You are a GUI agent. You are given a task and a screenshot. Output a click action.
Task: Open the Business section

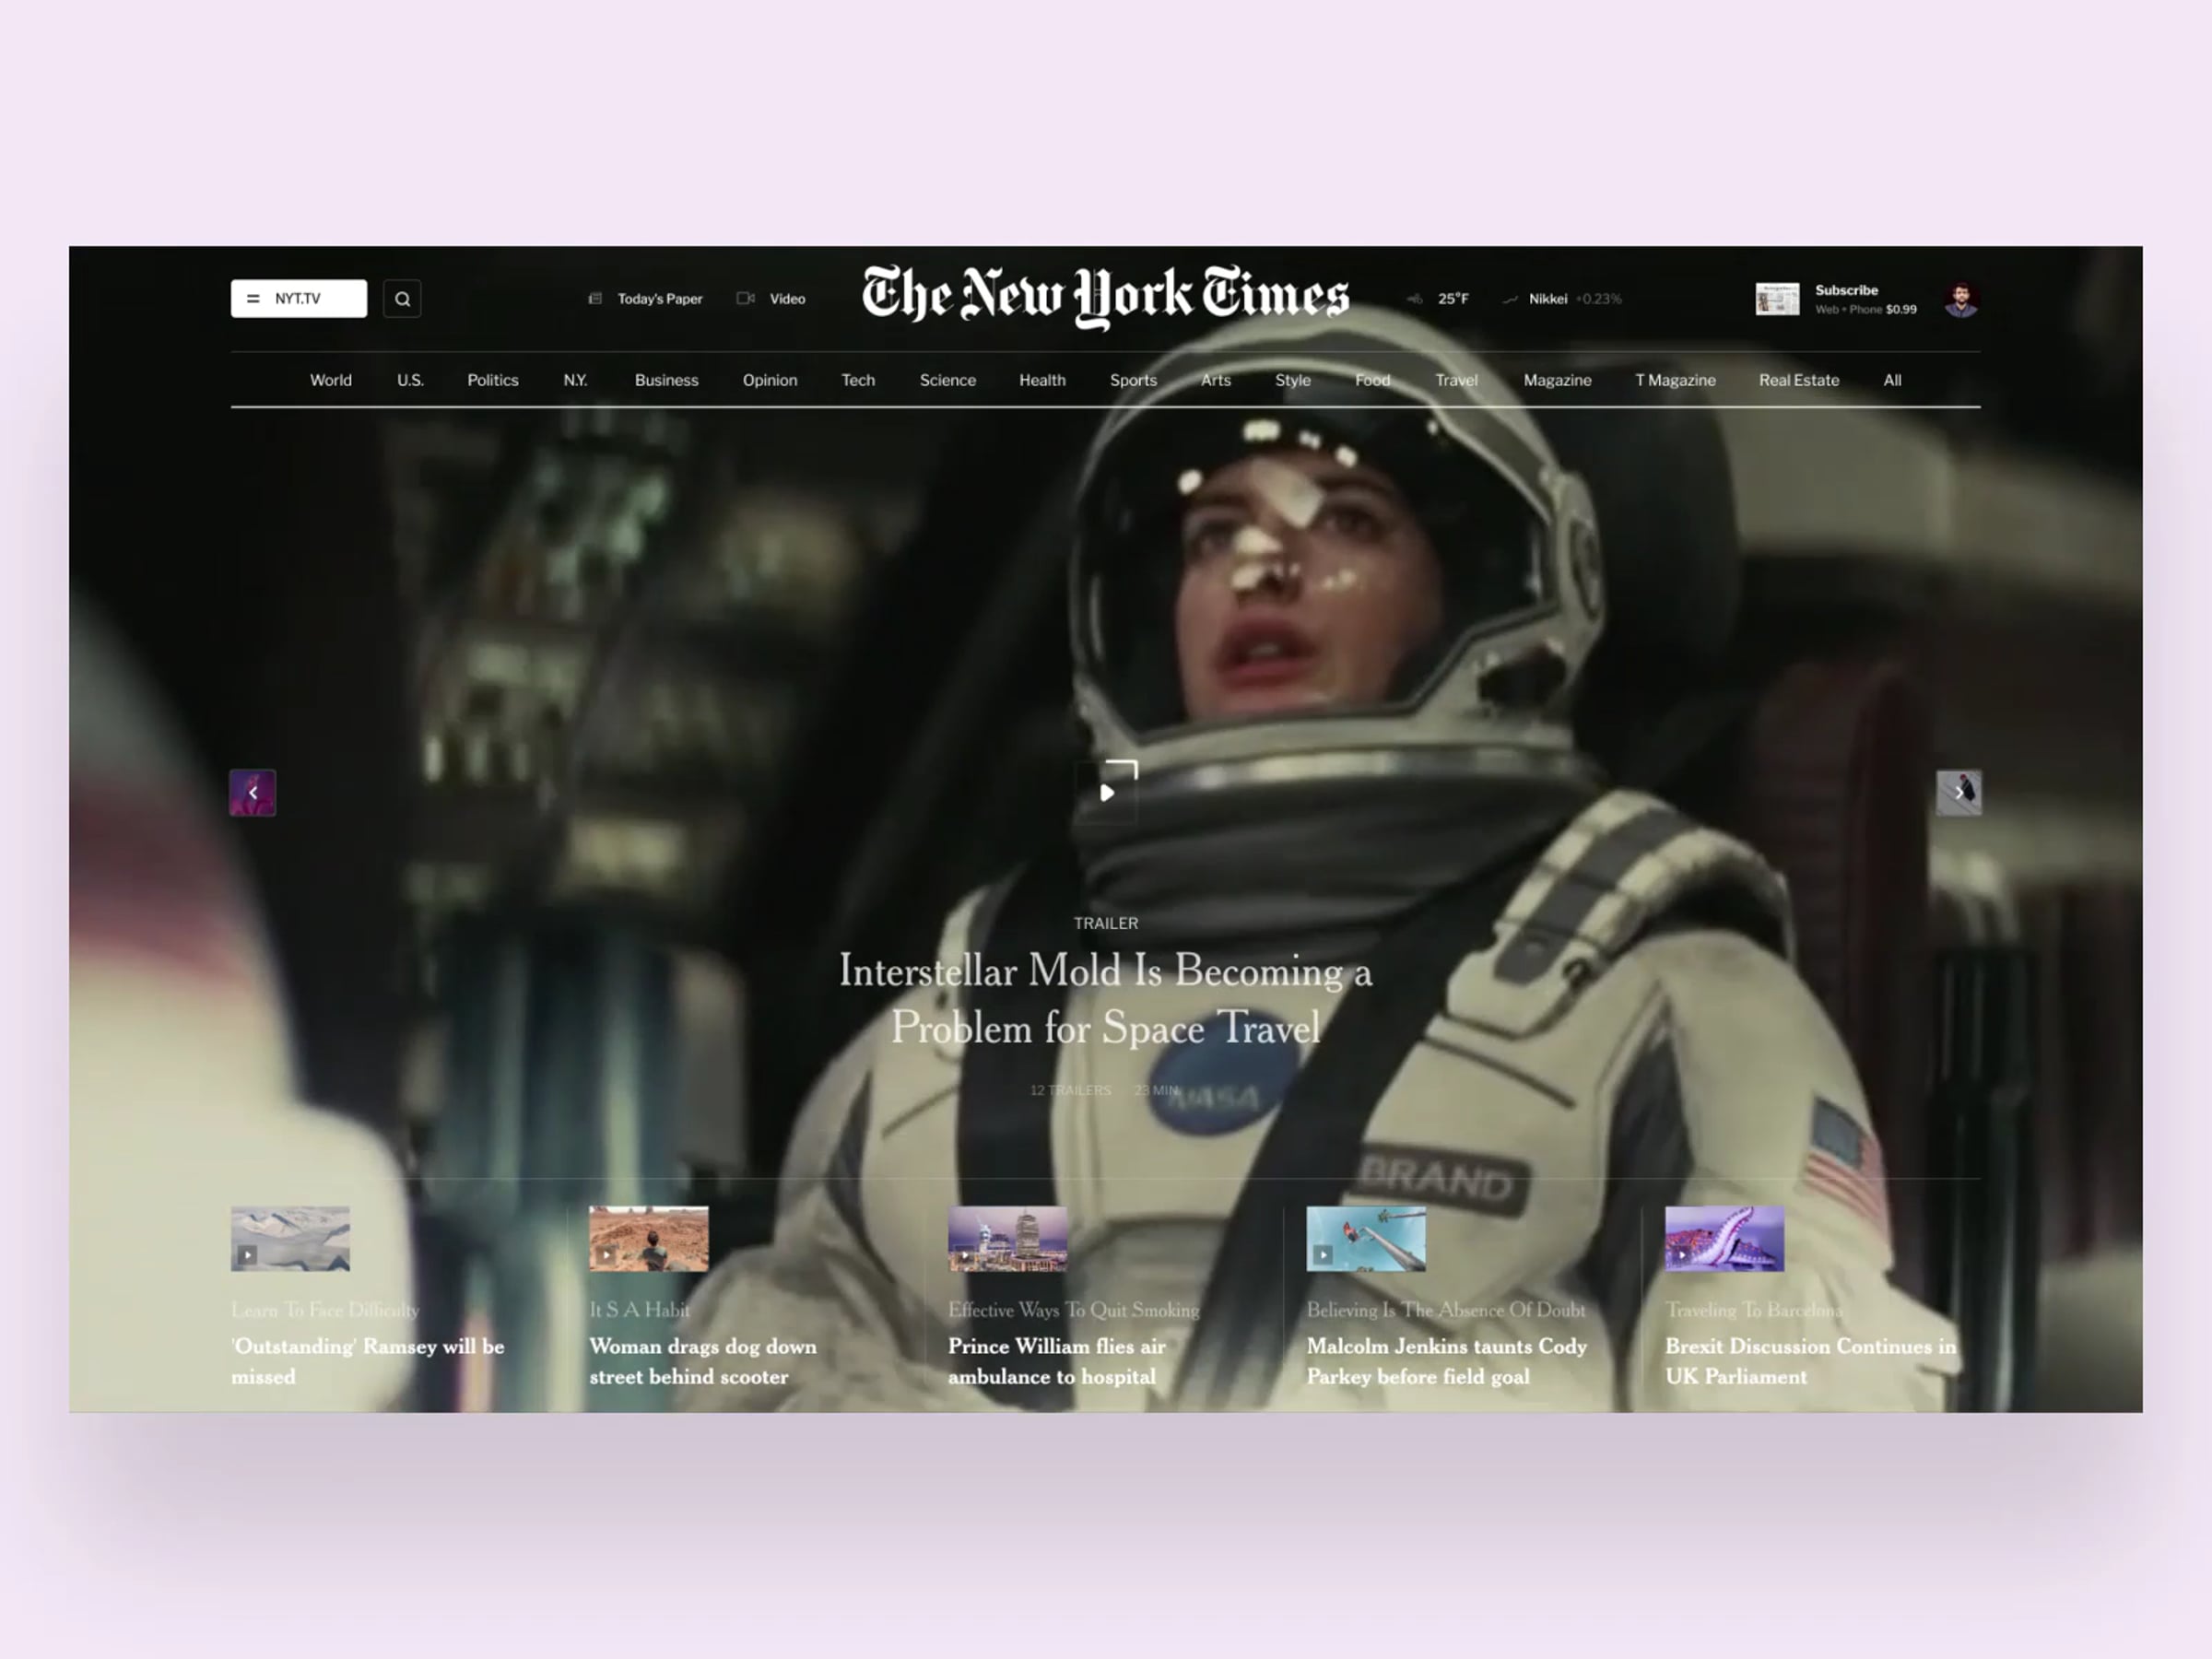point(666,380)
